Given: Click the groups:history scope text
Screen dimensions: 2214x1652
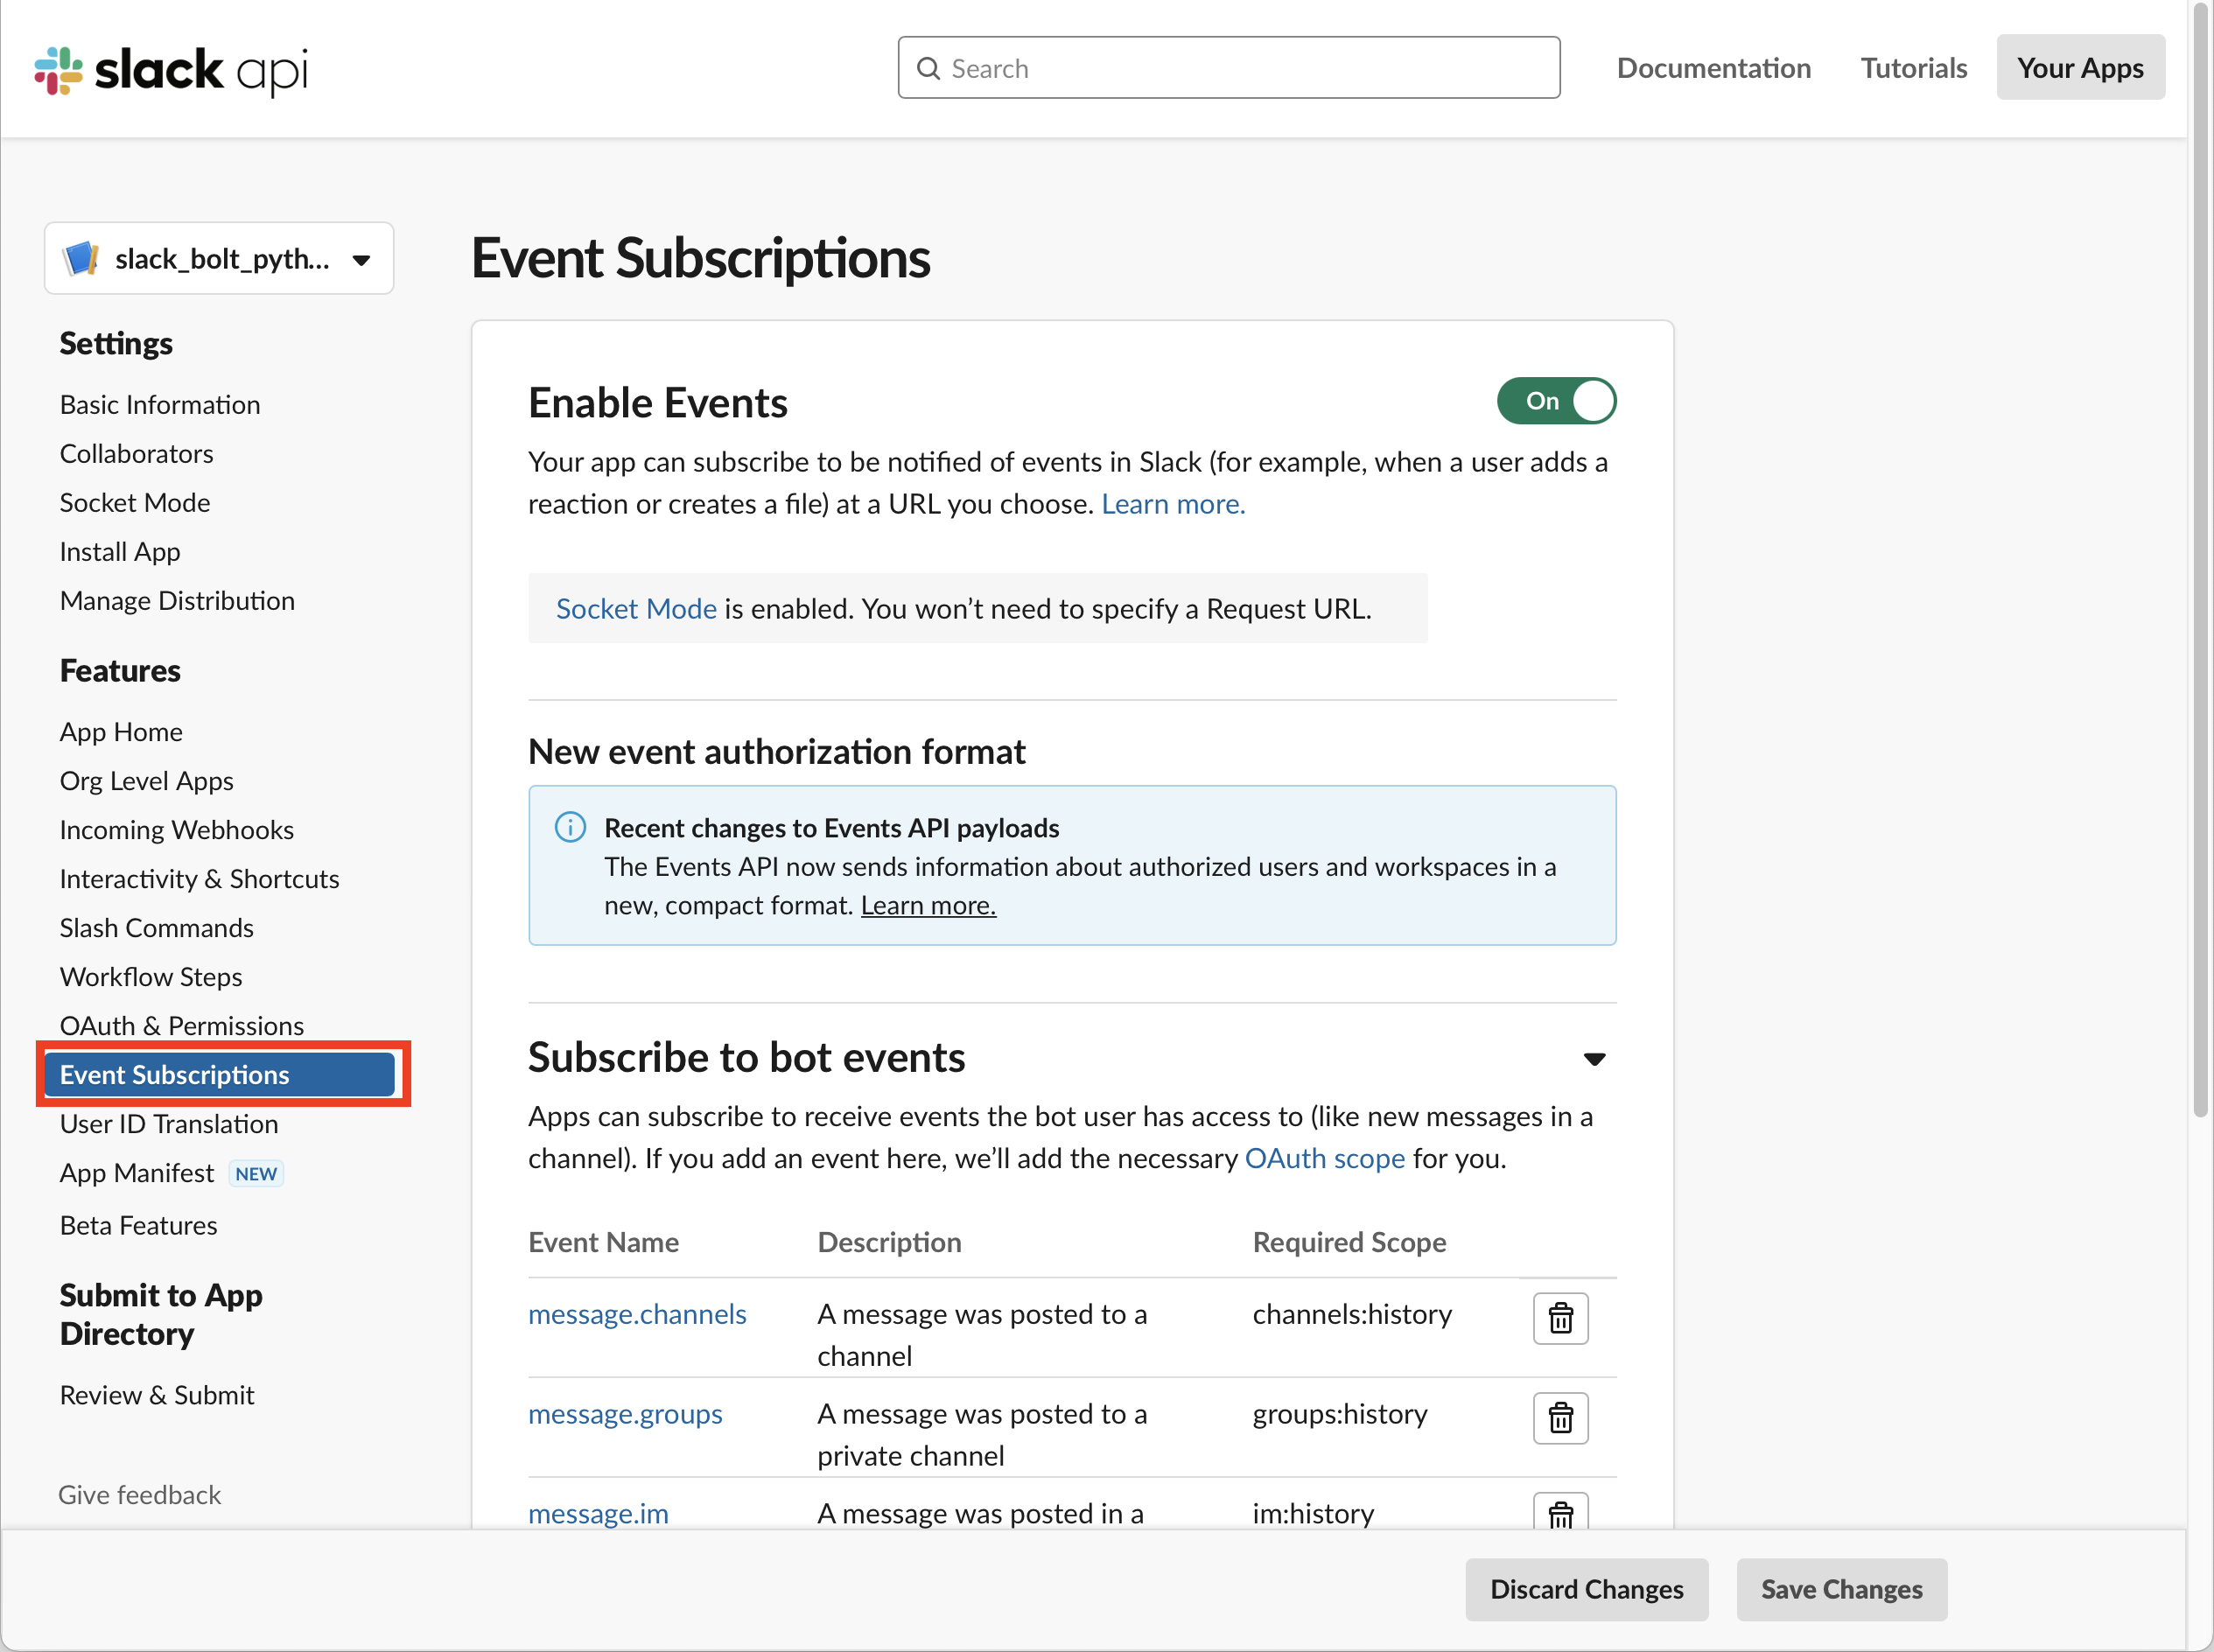Looking at the screenshot, I should click(1340, 1414).
